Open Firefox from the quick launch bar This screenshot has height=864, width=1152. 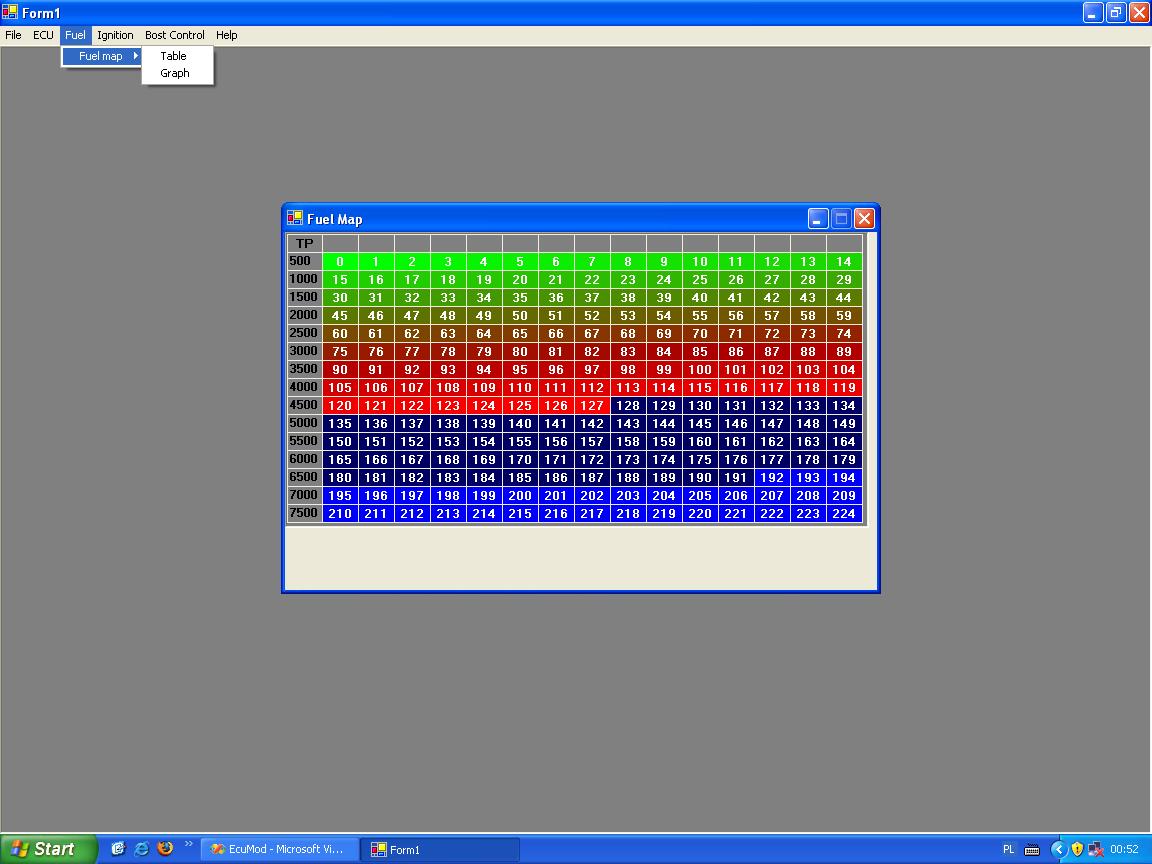tap(165, 848)
